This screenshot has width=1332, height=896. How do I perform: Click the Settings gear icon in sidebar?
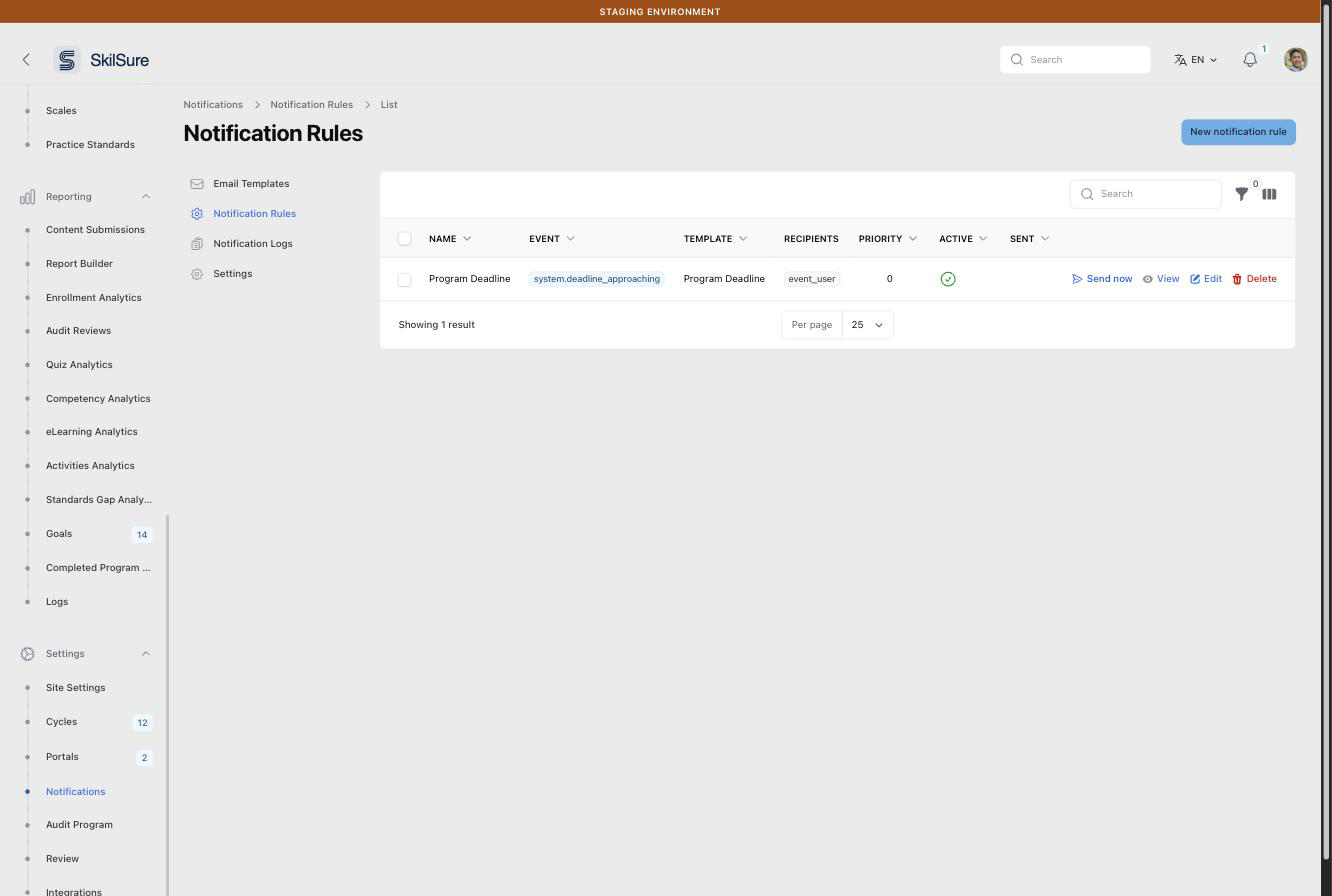click(x=28, y=654)
